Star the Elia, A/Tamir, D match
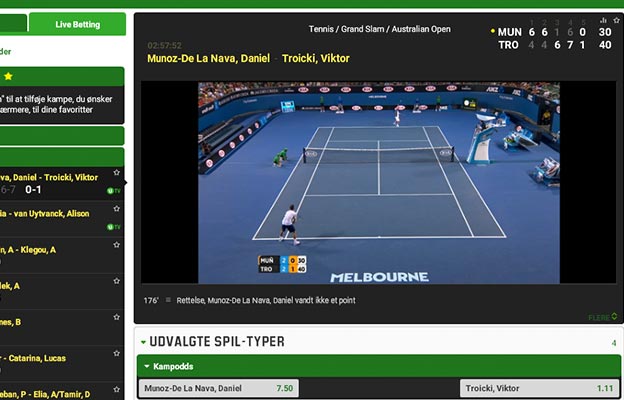This screenshot has width=624, height=400. 117,389
